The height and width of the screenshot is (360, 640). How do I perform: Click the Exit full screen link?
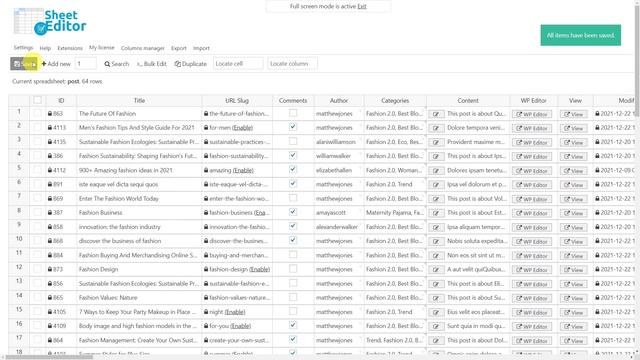(362, 6)
